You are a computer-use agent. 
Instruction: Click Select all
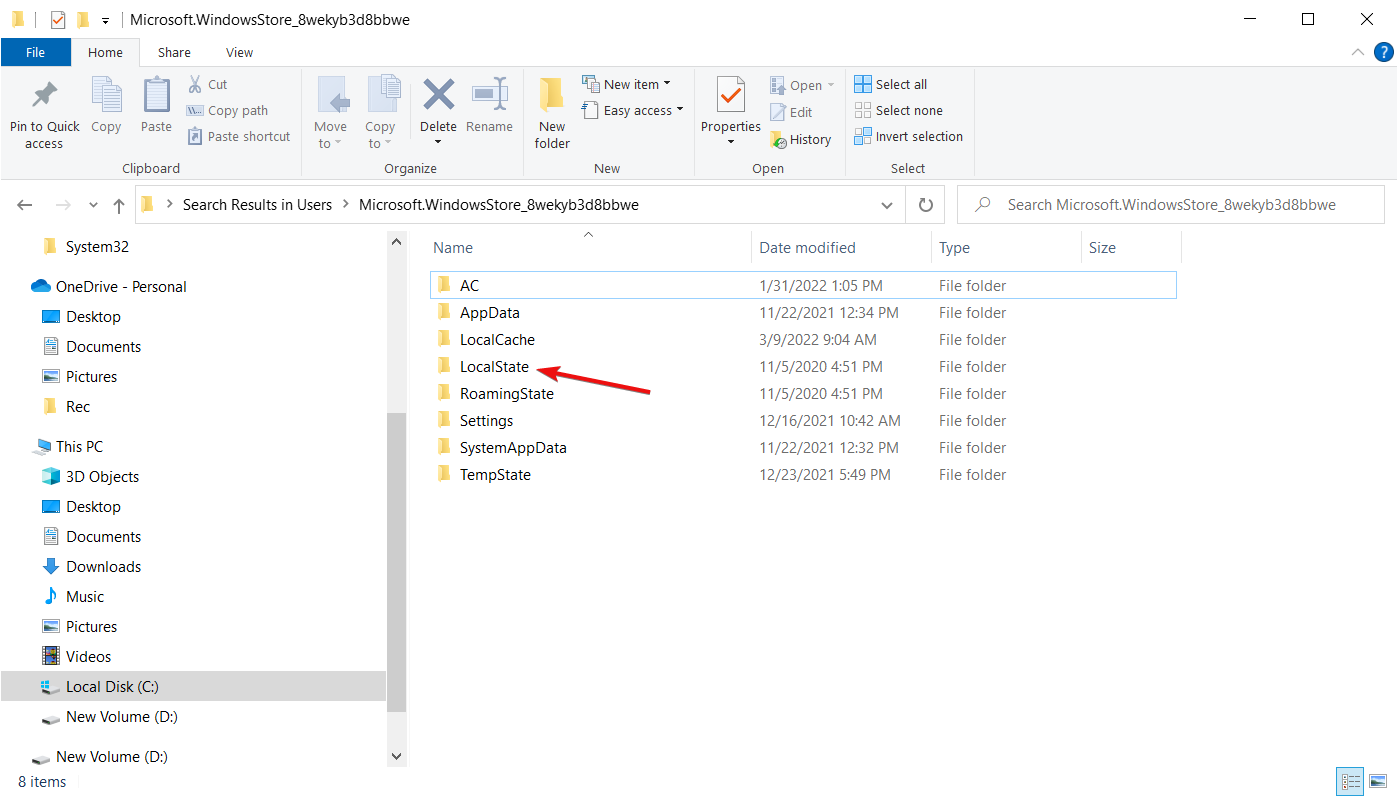891,84
